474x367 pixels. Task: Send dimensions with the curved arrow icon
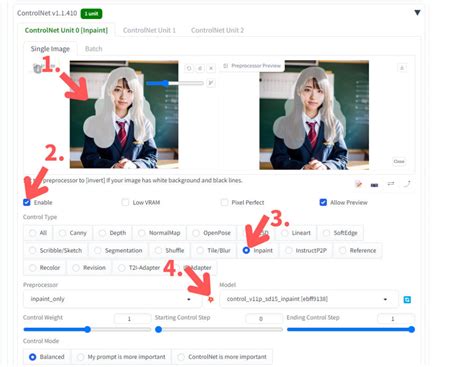407,184
